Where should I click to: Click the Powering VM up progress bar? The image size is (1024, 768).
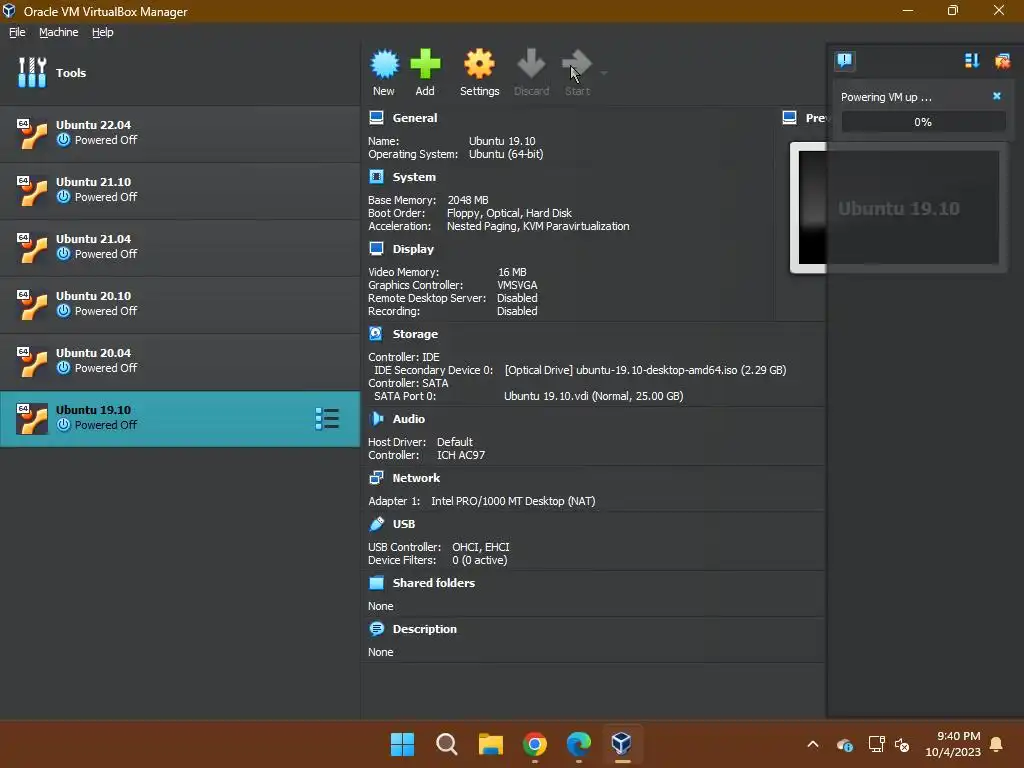923,122
